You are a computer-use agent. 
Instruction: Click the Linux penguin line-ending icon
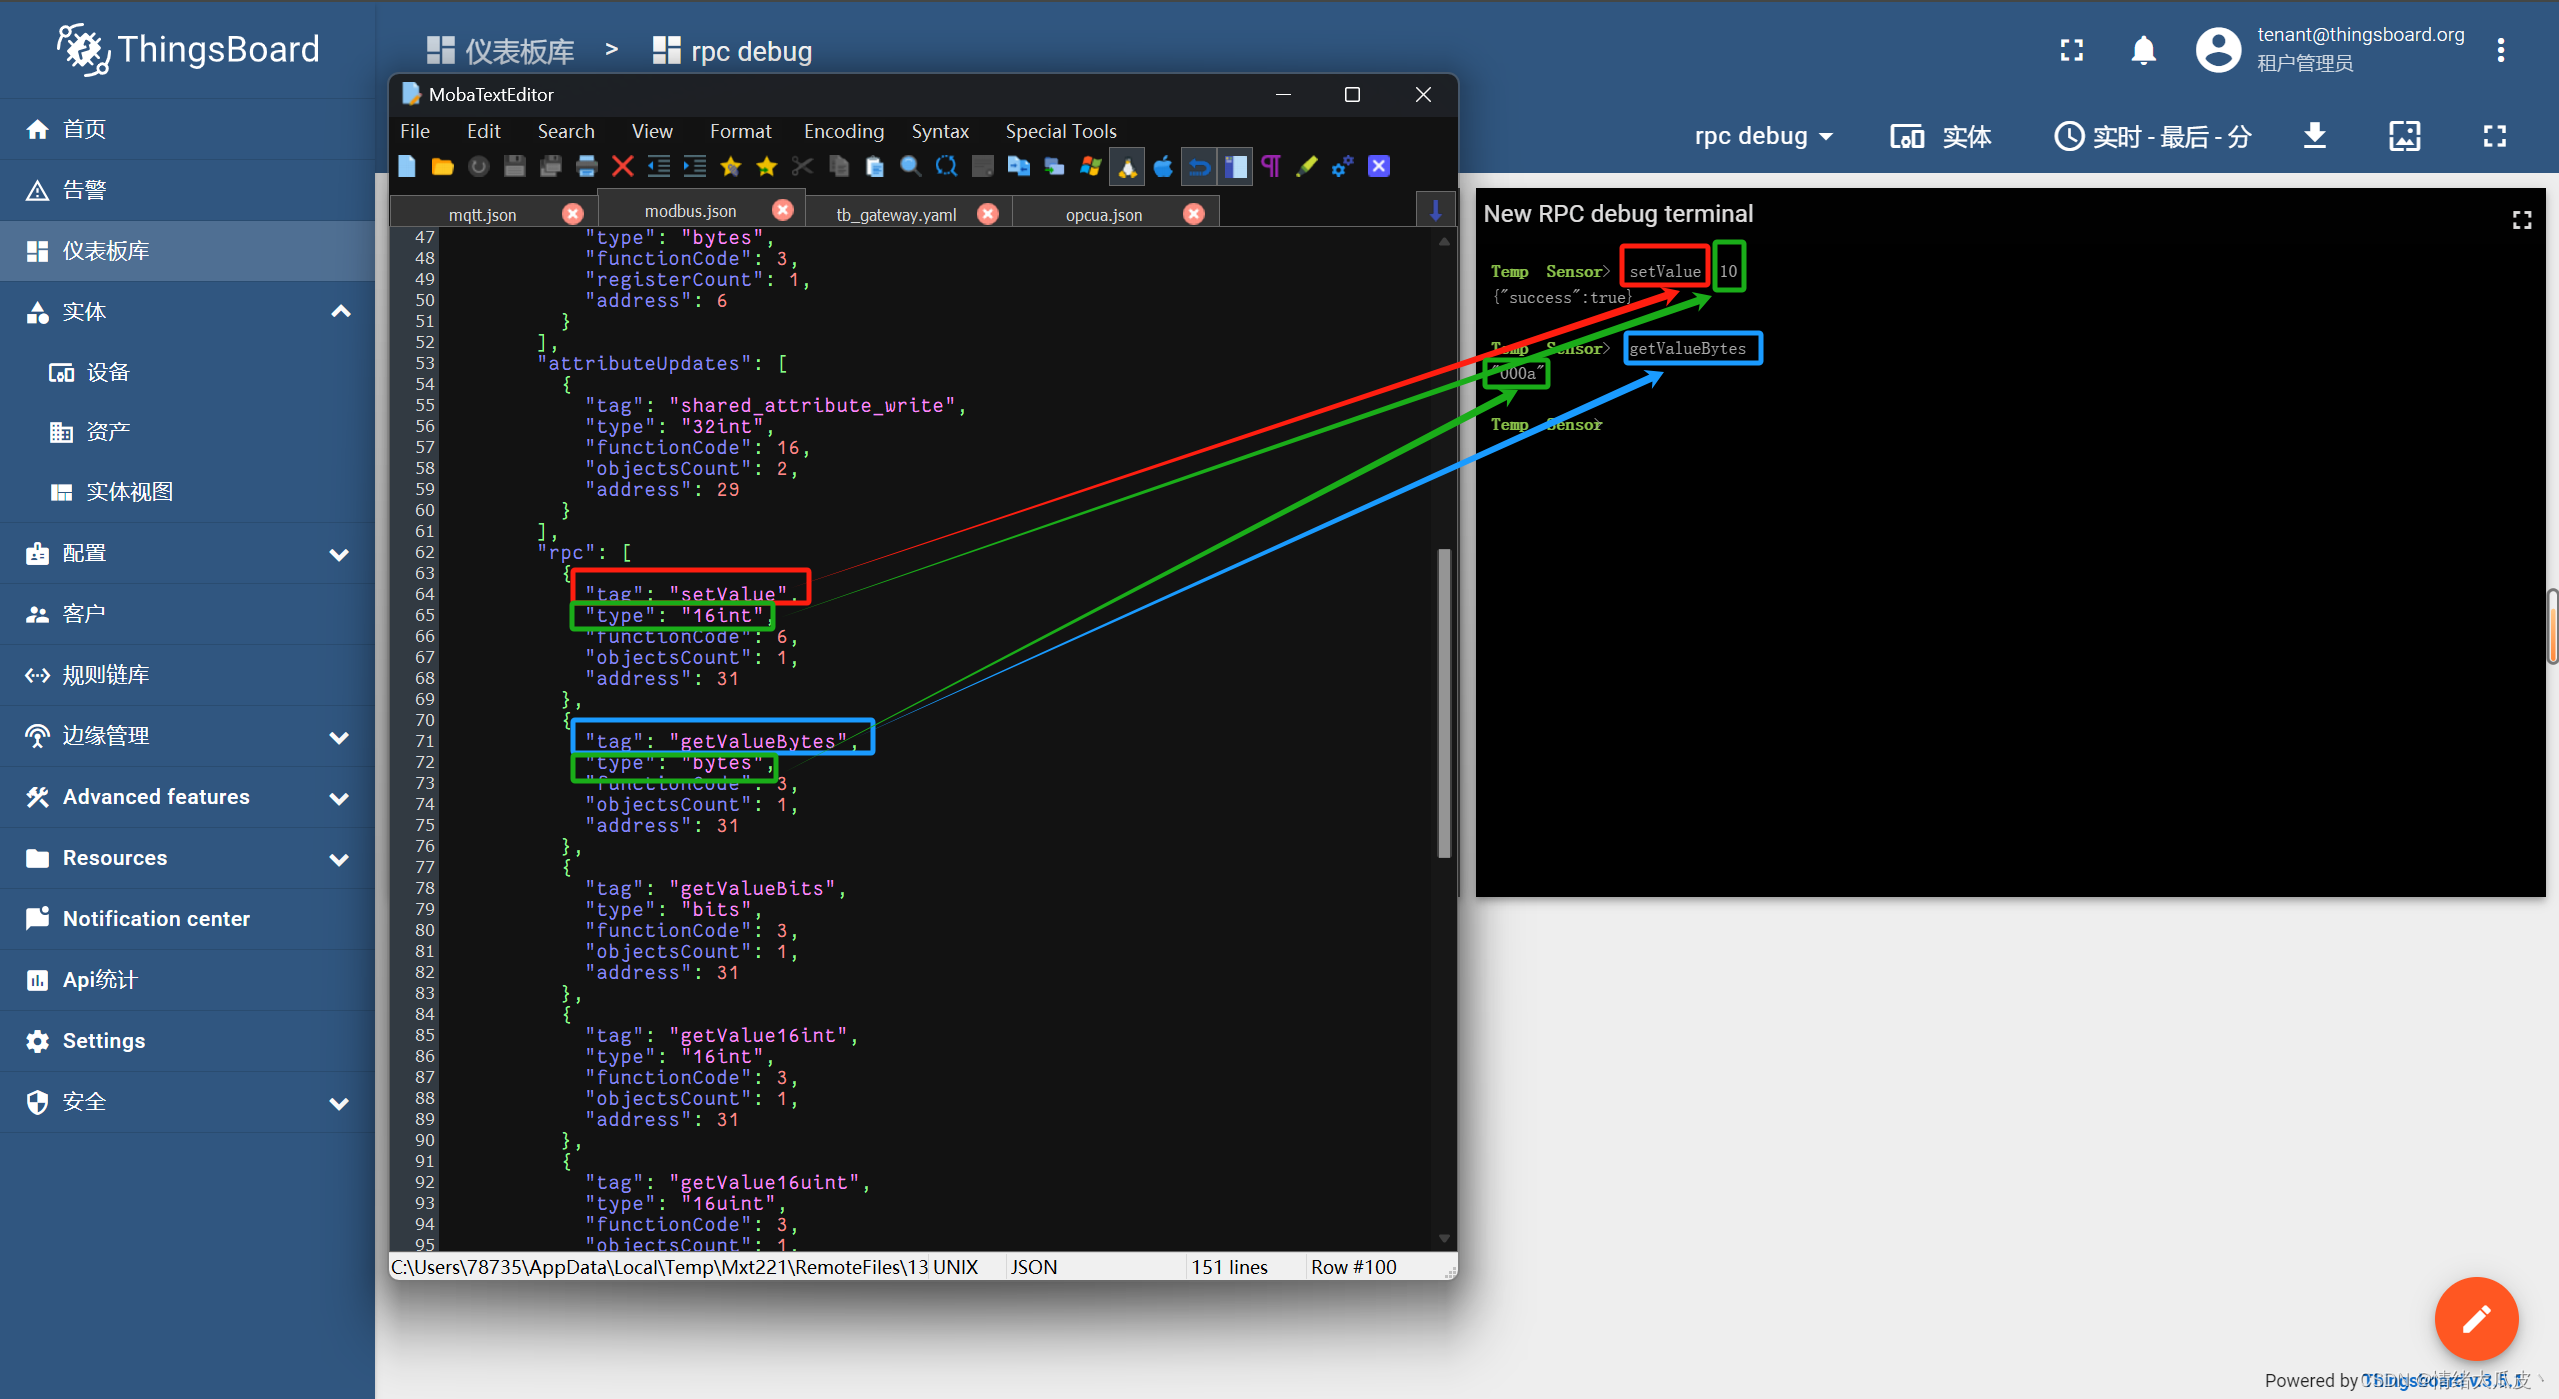[x=1127, y=167]
